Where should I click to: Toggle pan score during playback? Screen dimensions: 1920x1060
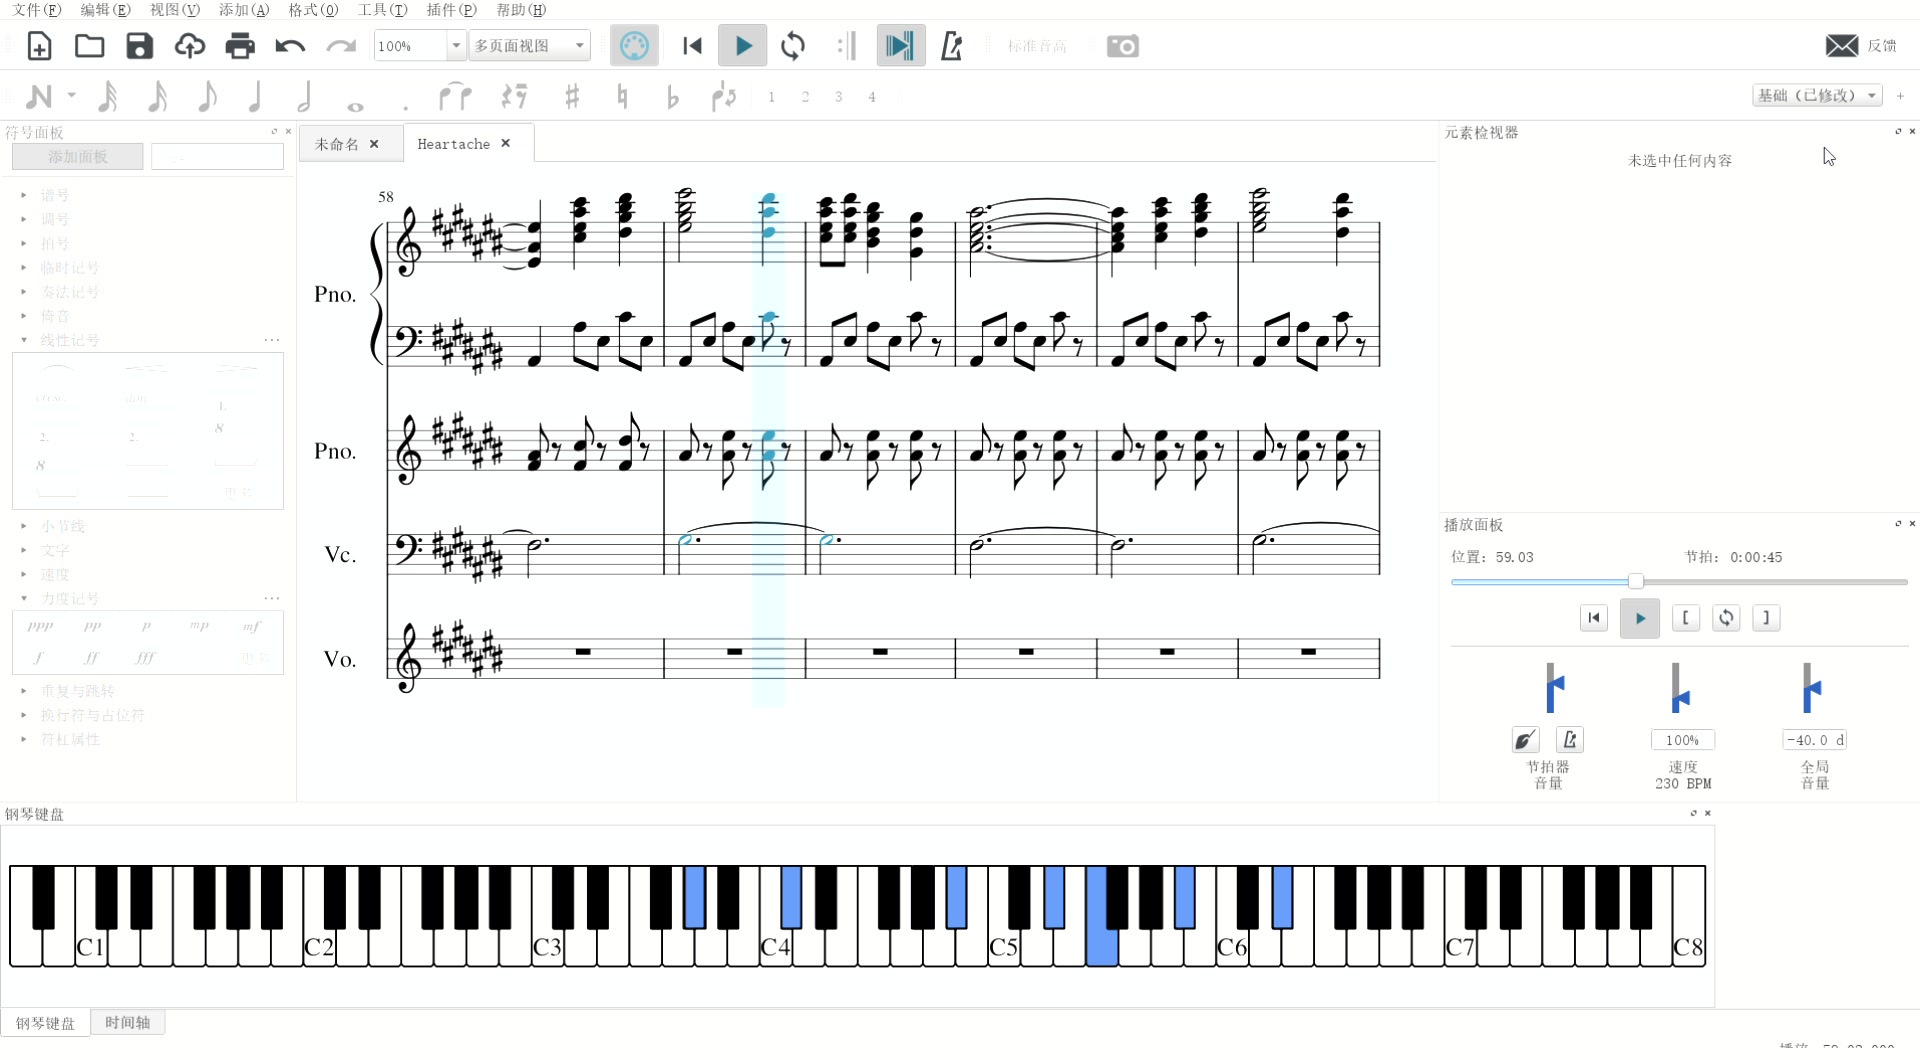pyautogui.click(x=900, y=46)
